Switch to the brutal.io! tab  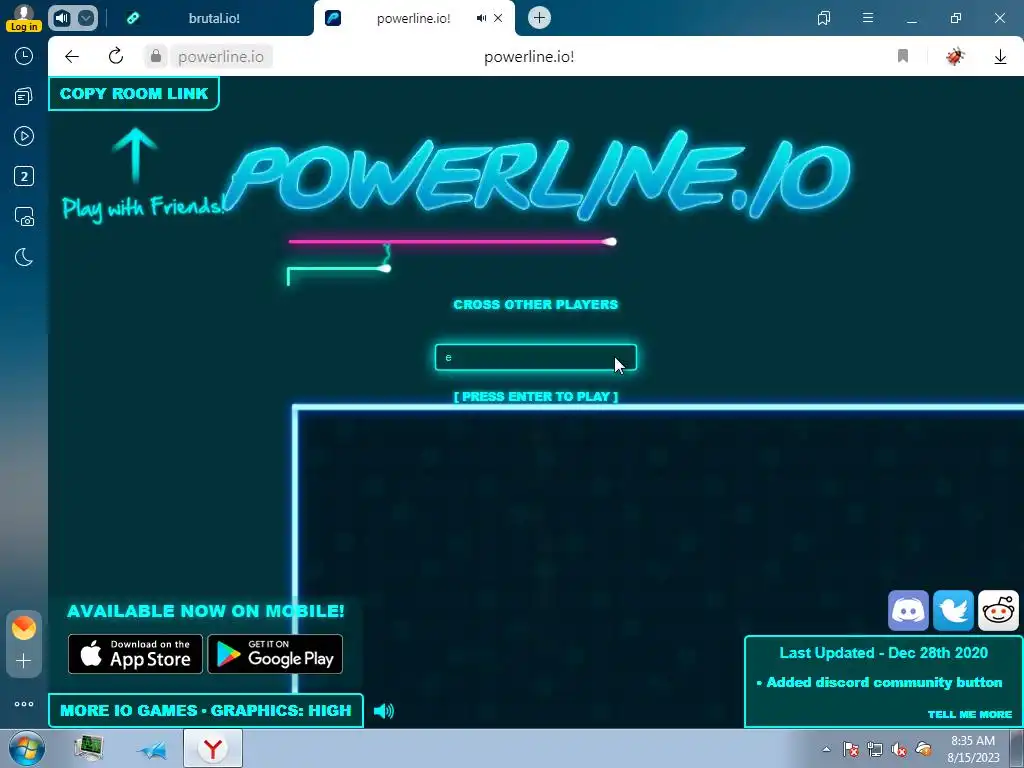212,18
